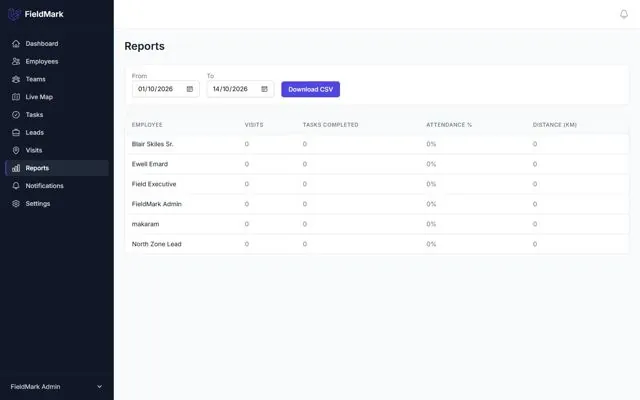The height and width of the screenshot is (400, 640).
Task: Click the To date field 14/10/2026
Action: [240, 89]
